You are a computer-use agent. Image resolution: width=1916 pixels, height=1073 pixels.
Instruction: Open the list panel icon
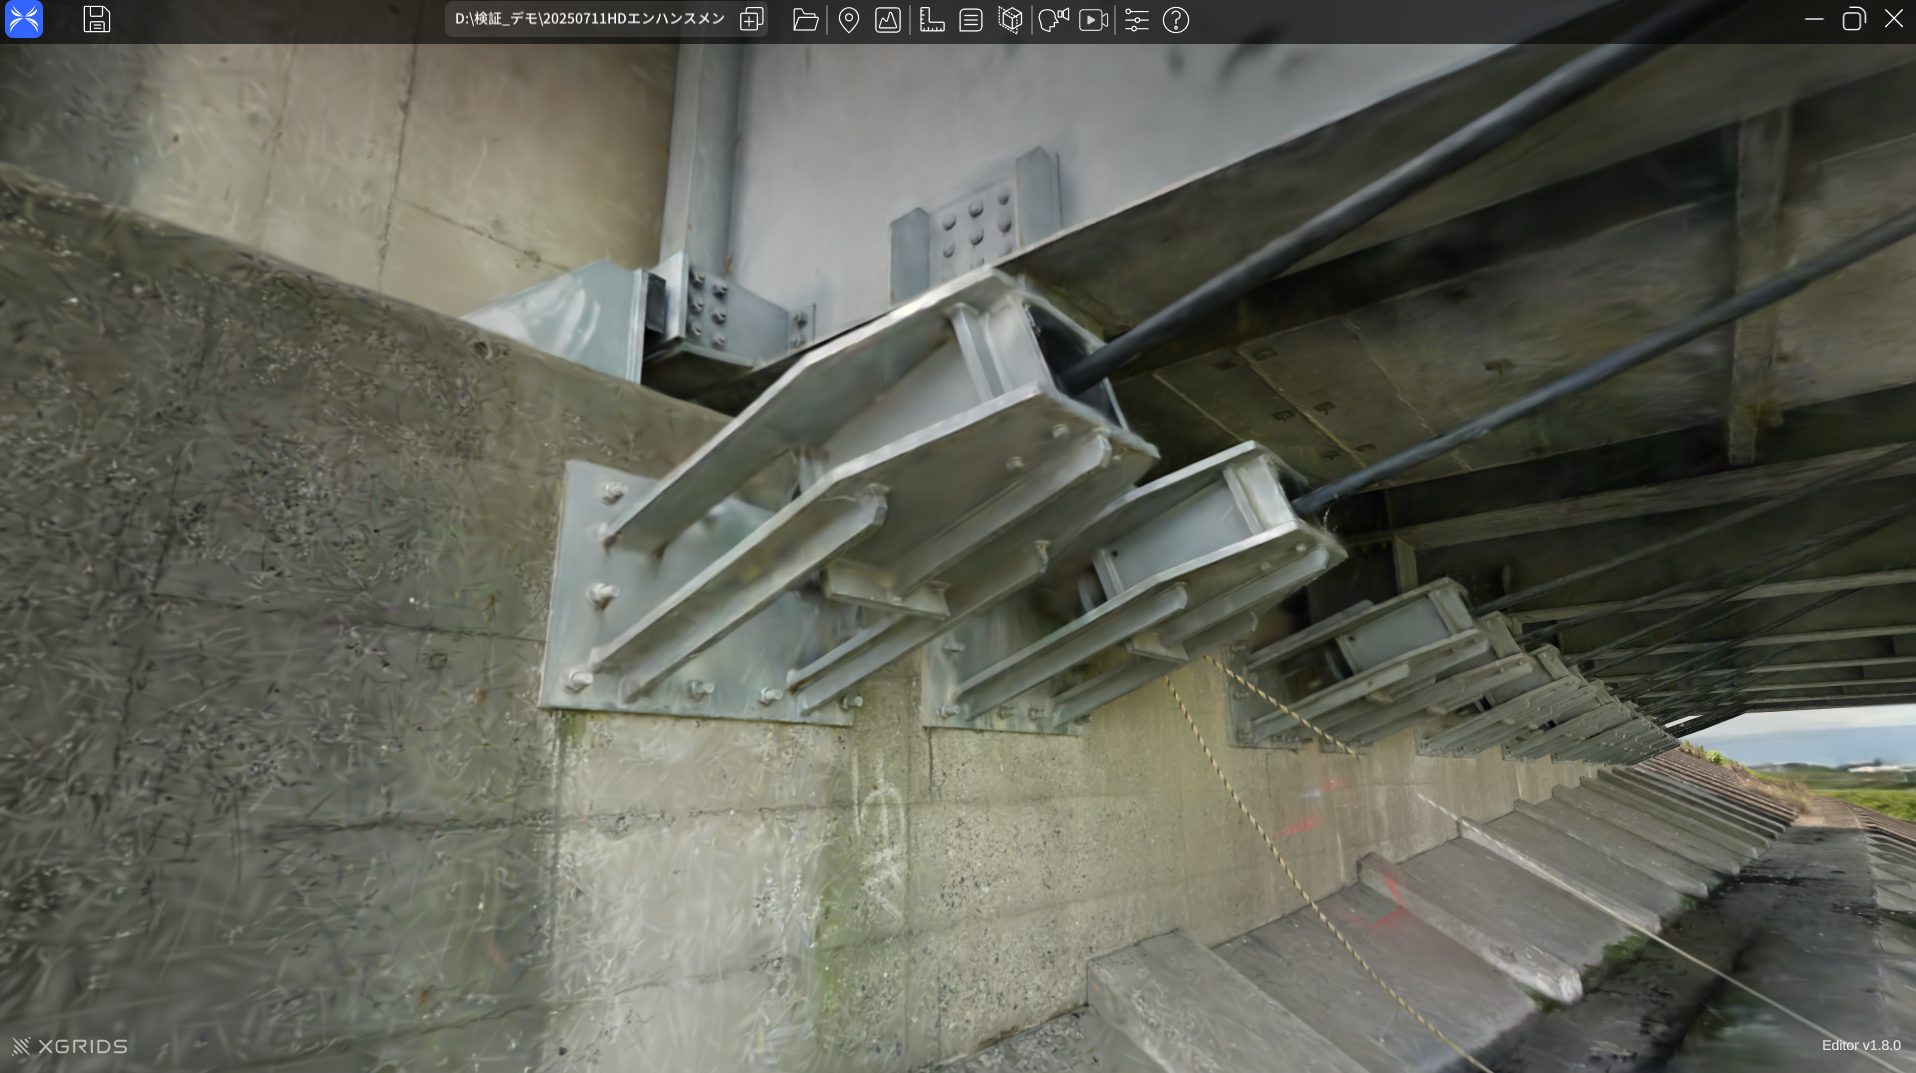[970, 20]
